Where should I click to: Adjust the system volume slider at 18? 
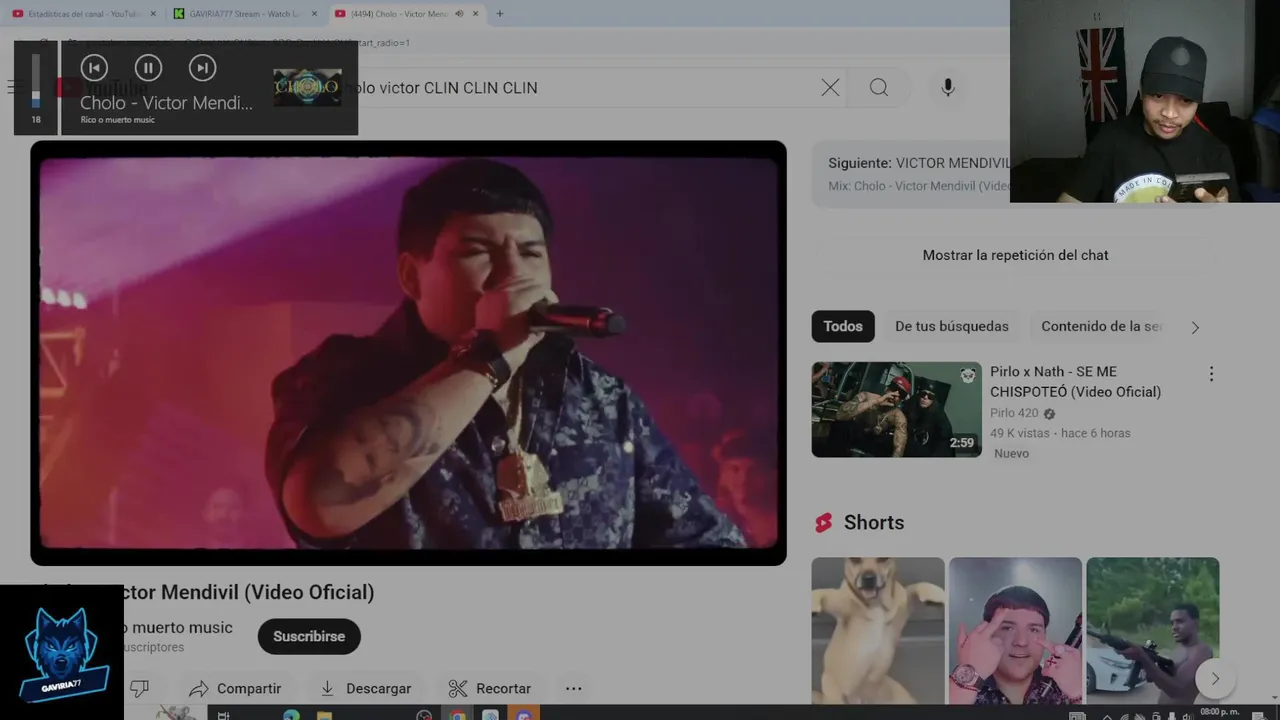36,81
